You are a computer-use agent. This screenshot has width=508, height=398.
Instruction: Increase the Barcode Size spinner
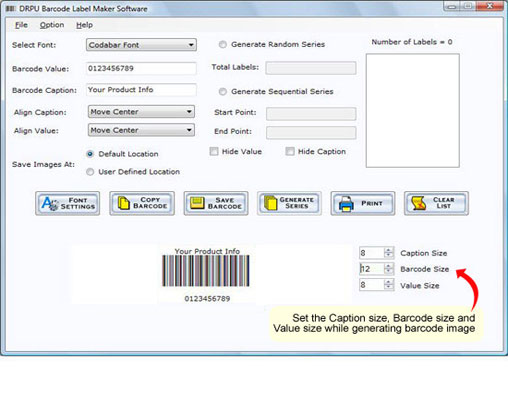388,266
